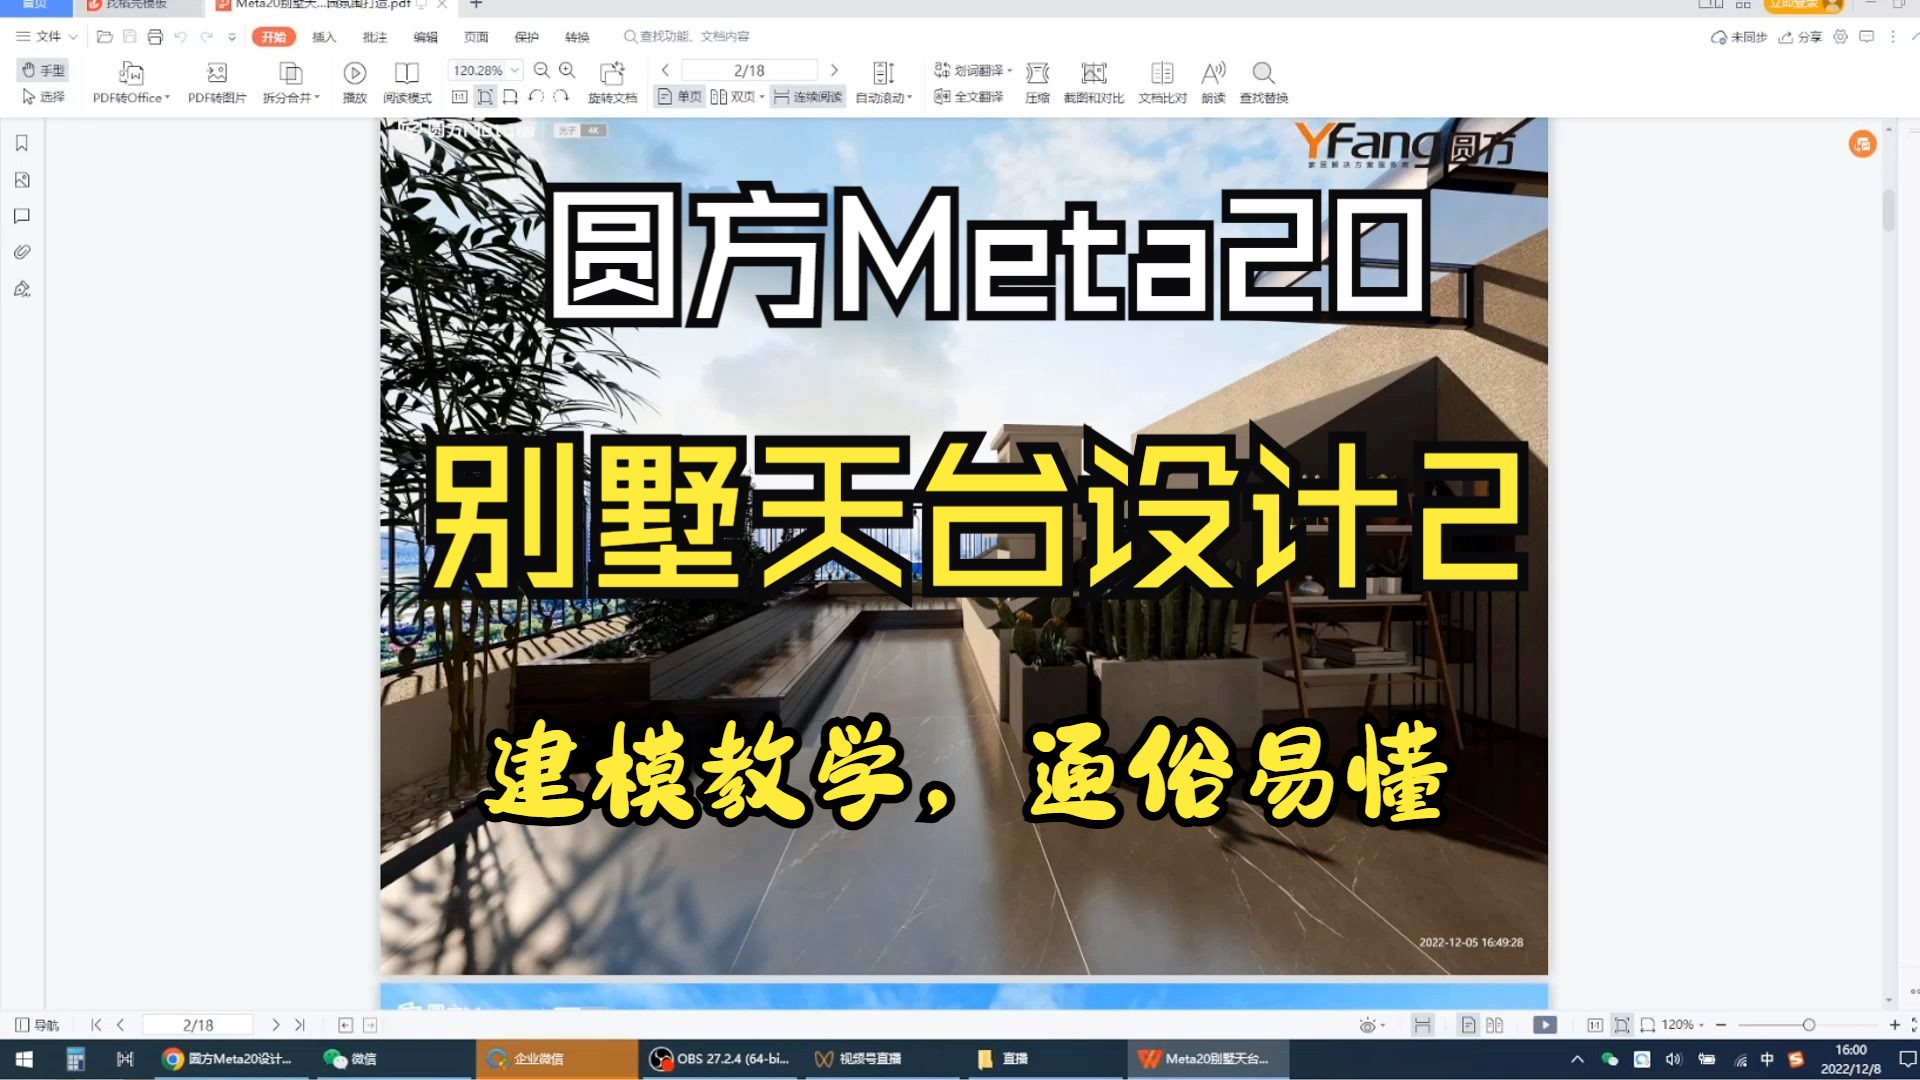
Task: Open 截图和对比 screenshot tool
Action: tap(1094, 82)
